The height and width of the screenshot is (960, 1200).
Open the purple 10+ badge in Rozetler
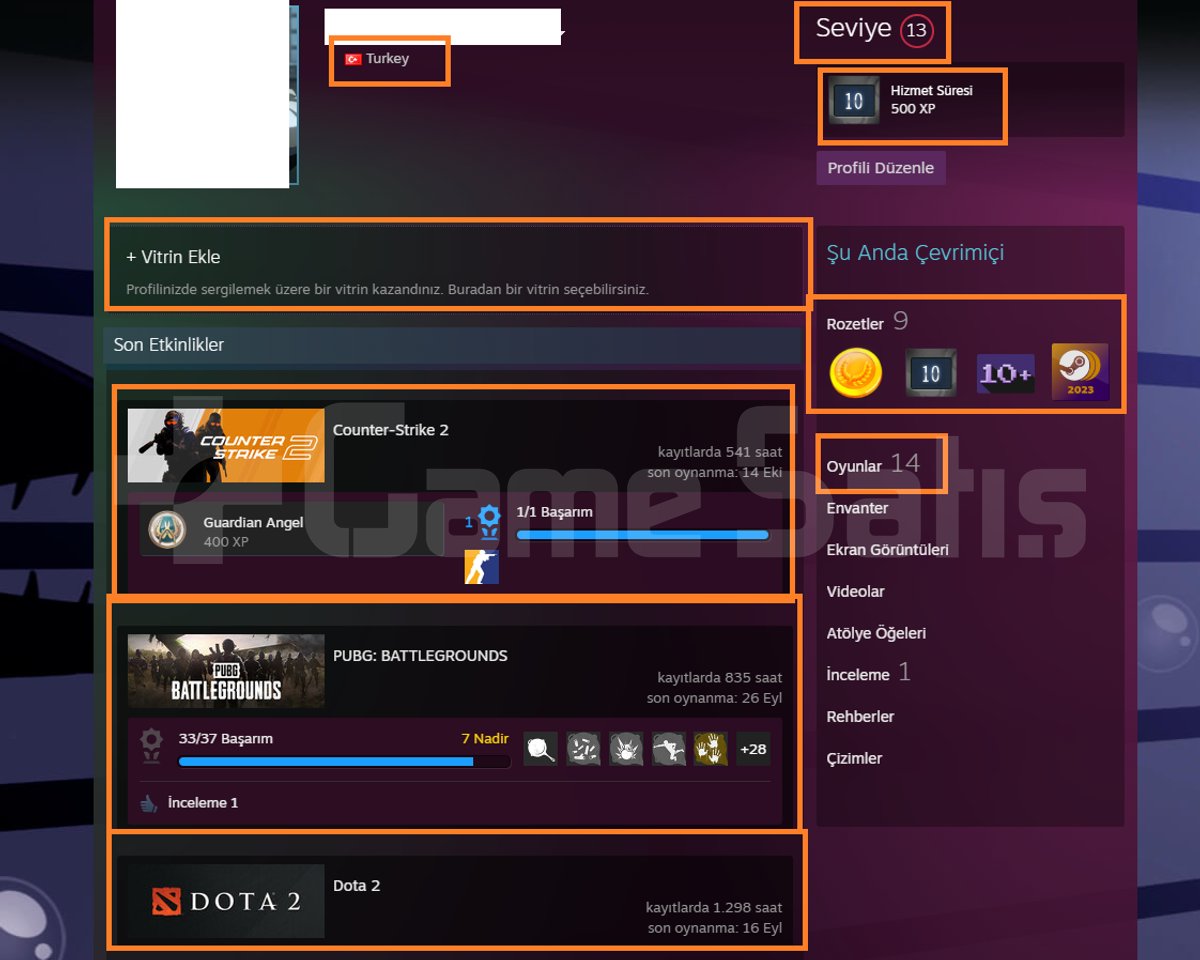pyautogui.click(x=1006, y=373)
